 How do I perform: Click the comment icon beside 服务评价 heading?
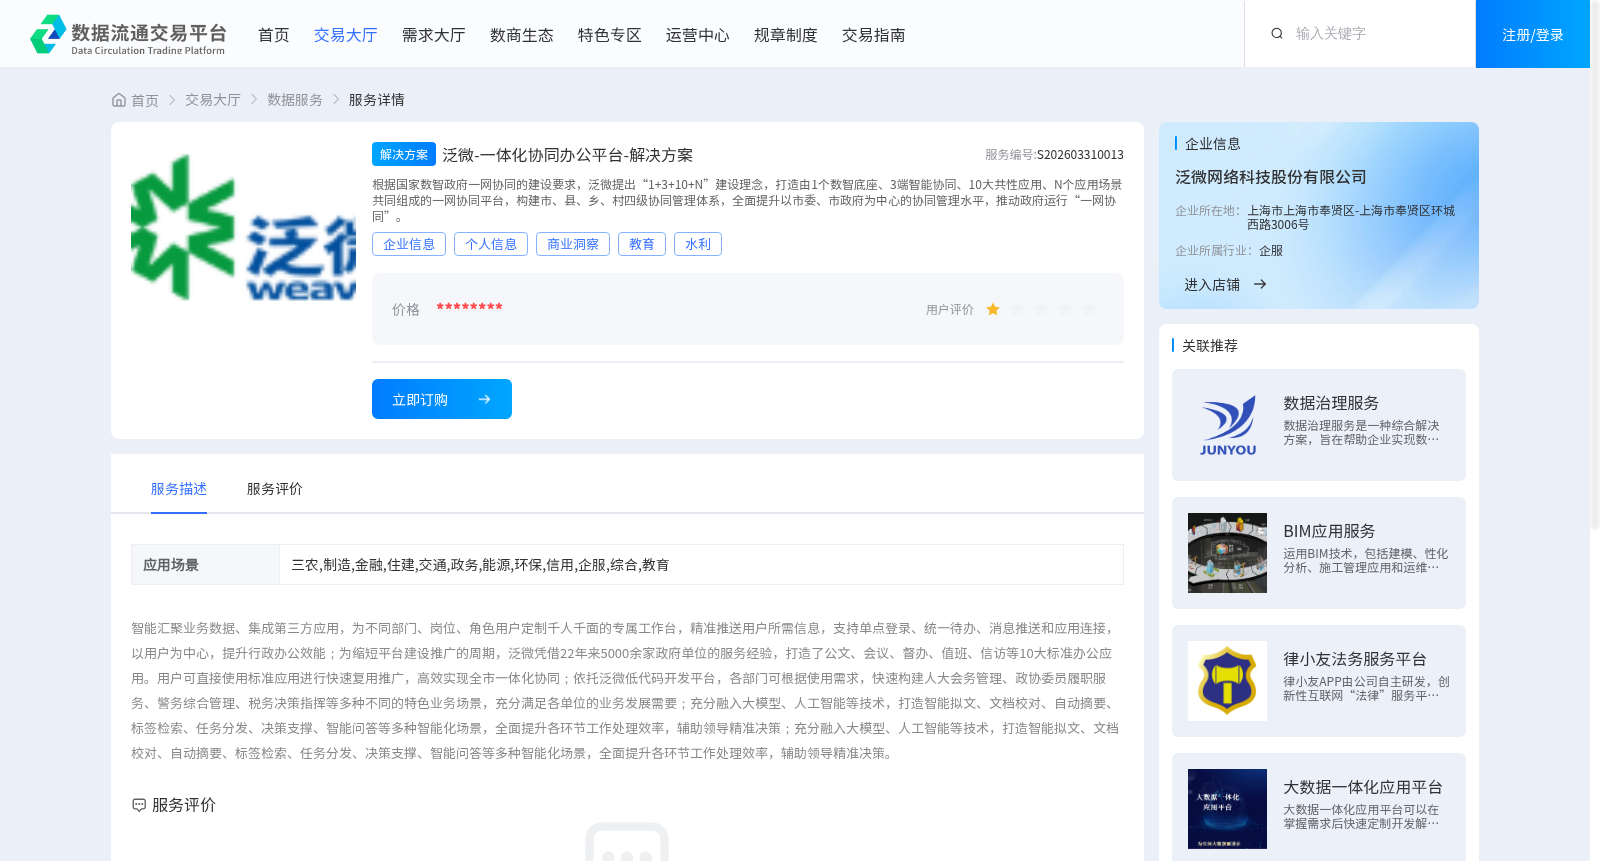tap(139, 805)
